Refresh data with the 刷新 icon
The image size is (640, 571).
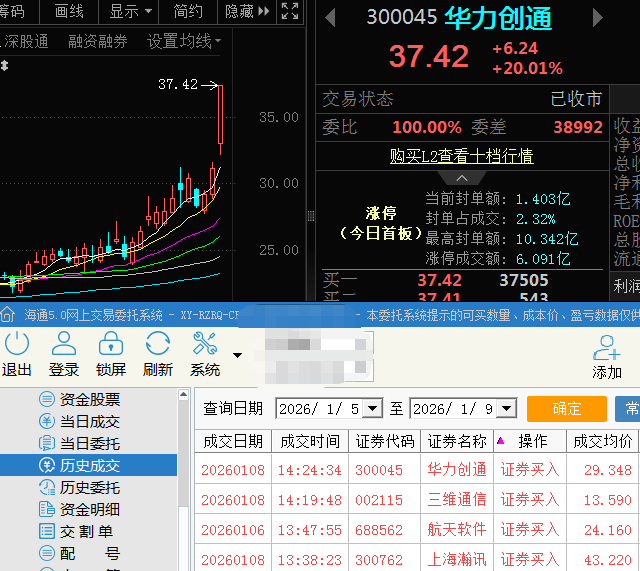(x=158, y=344)
